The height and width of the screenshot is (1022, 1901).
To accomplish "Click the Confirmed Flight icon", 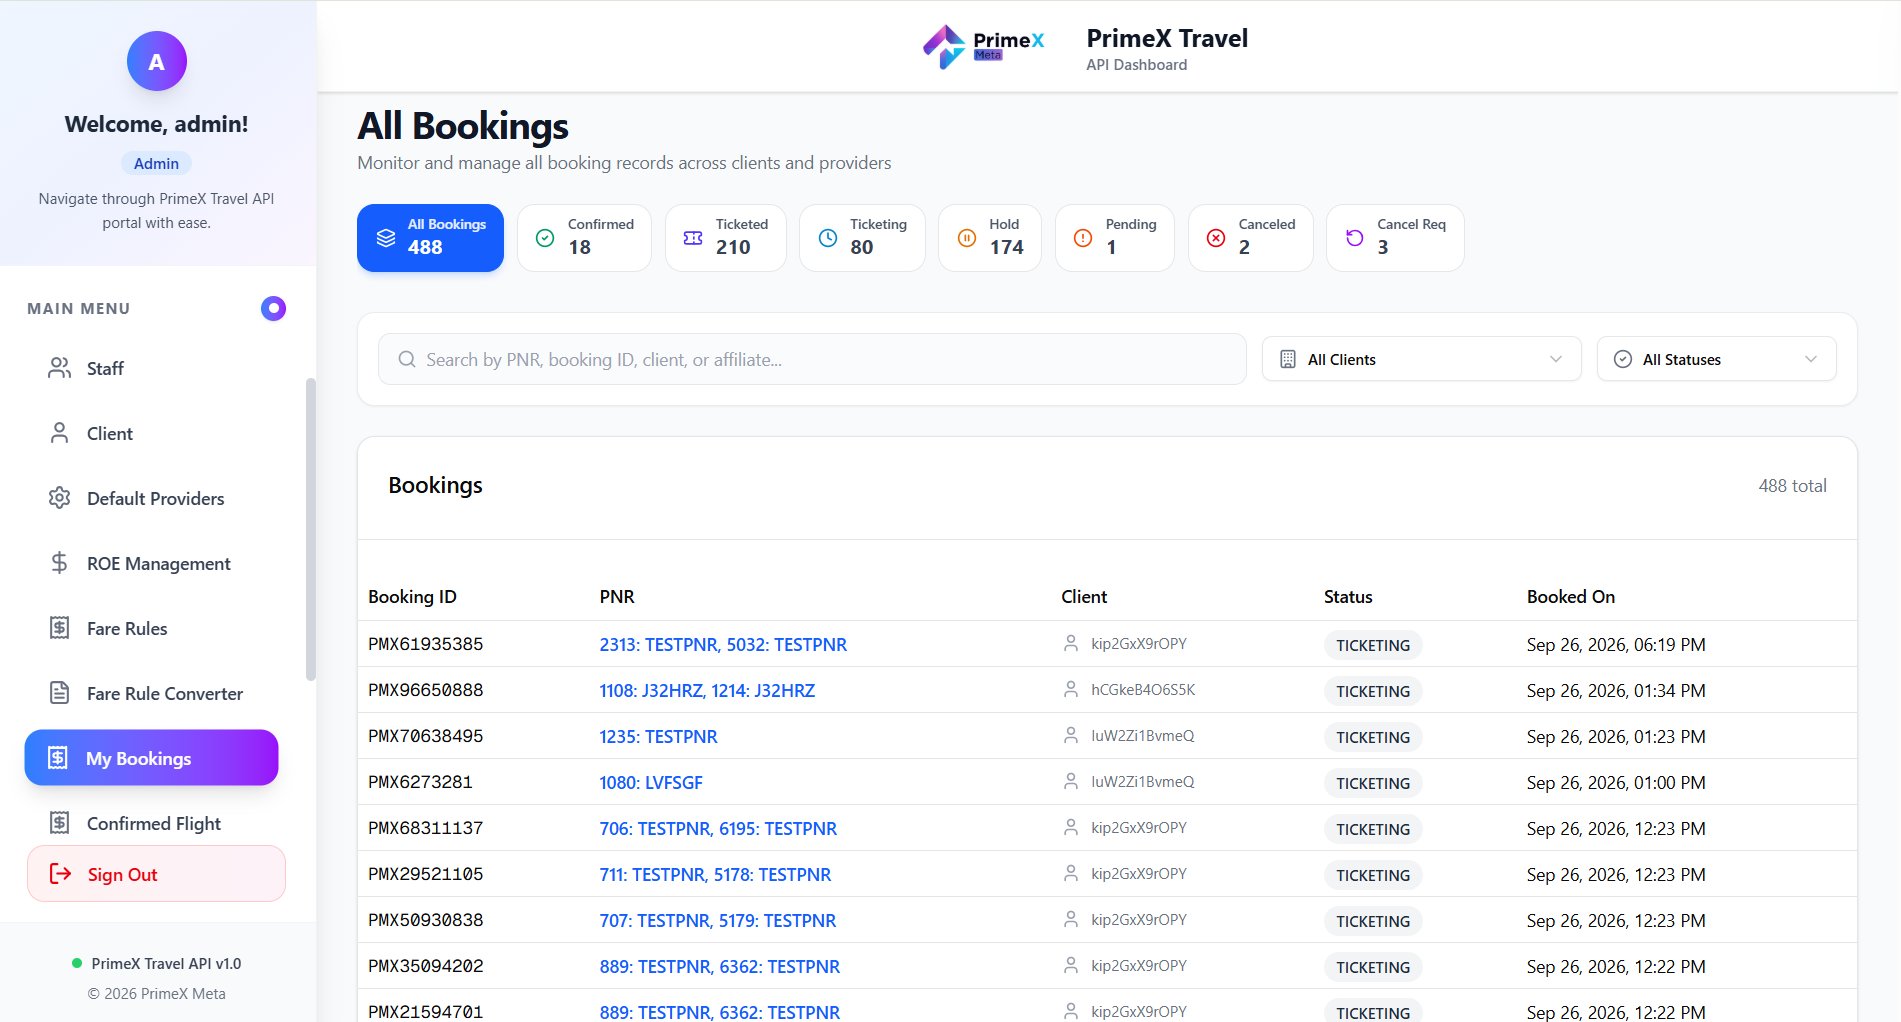I will click(x=59, y=823).
